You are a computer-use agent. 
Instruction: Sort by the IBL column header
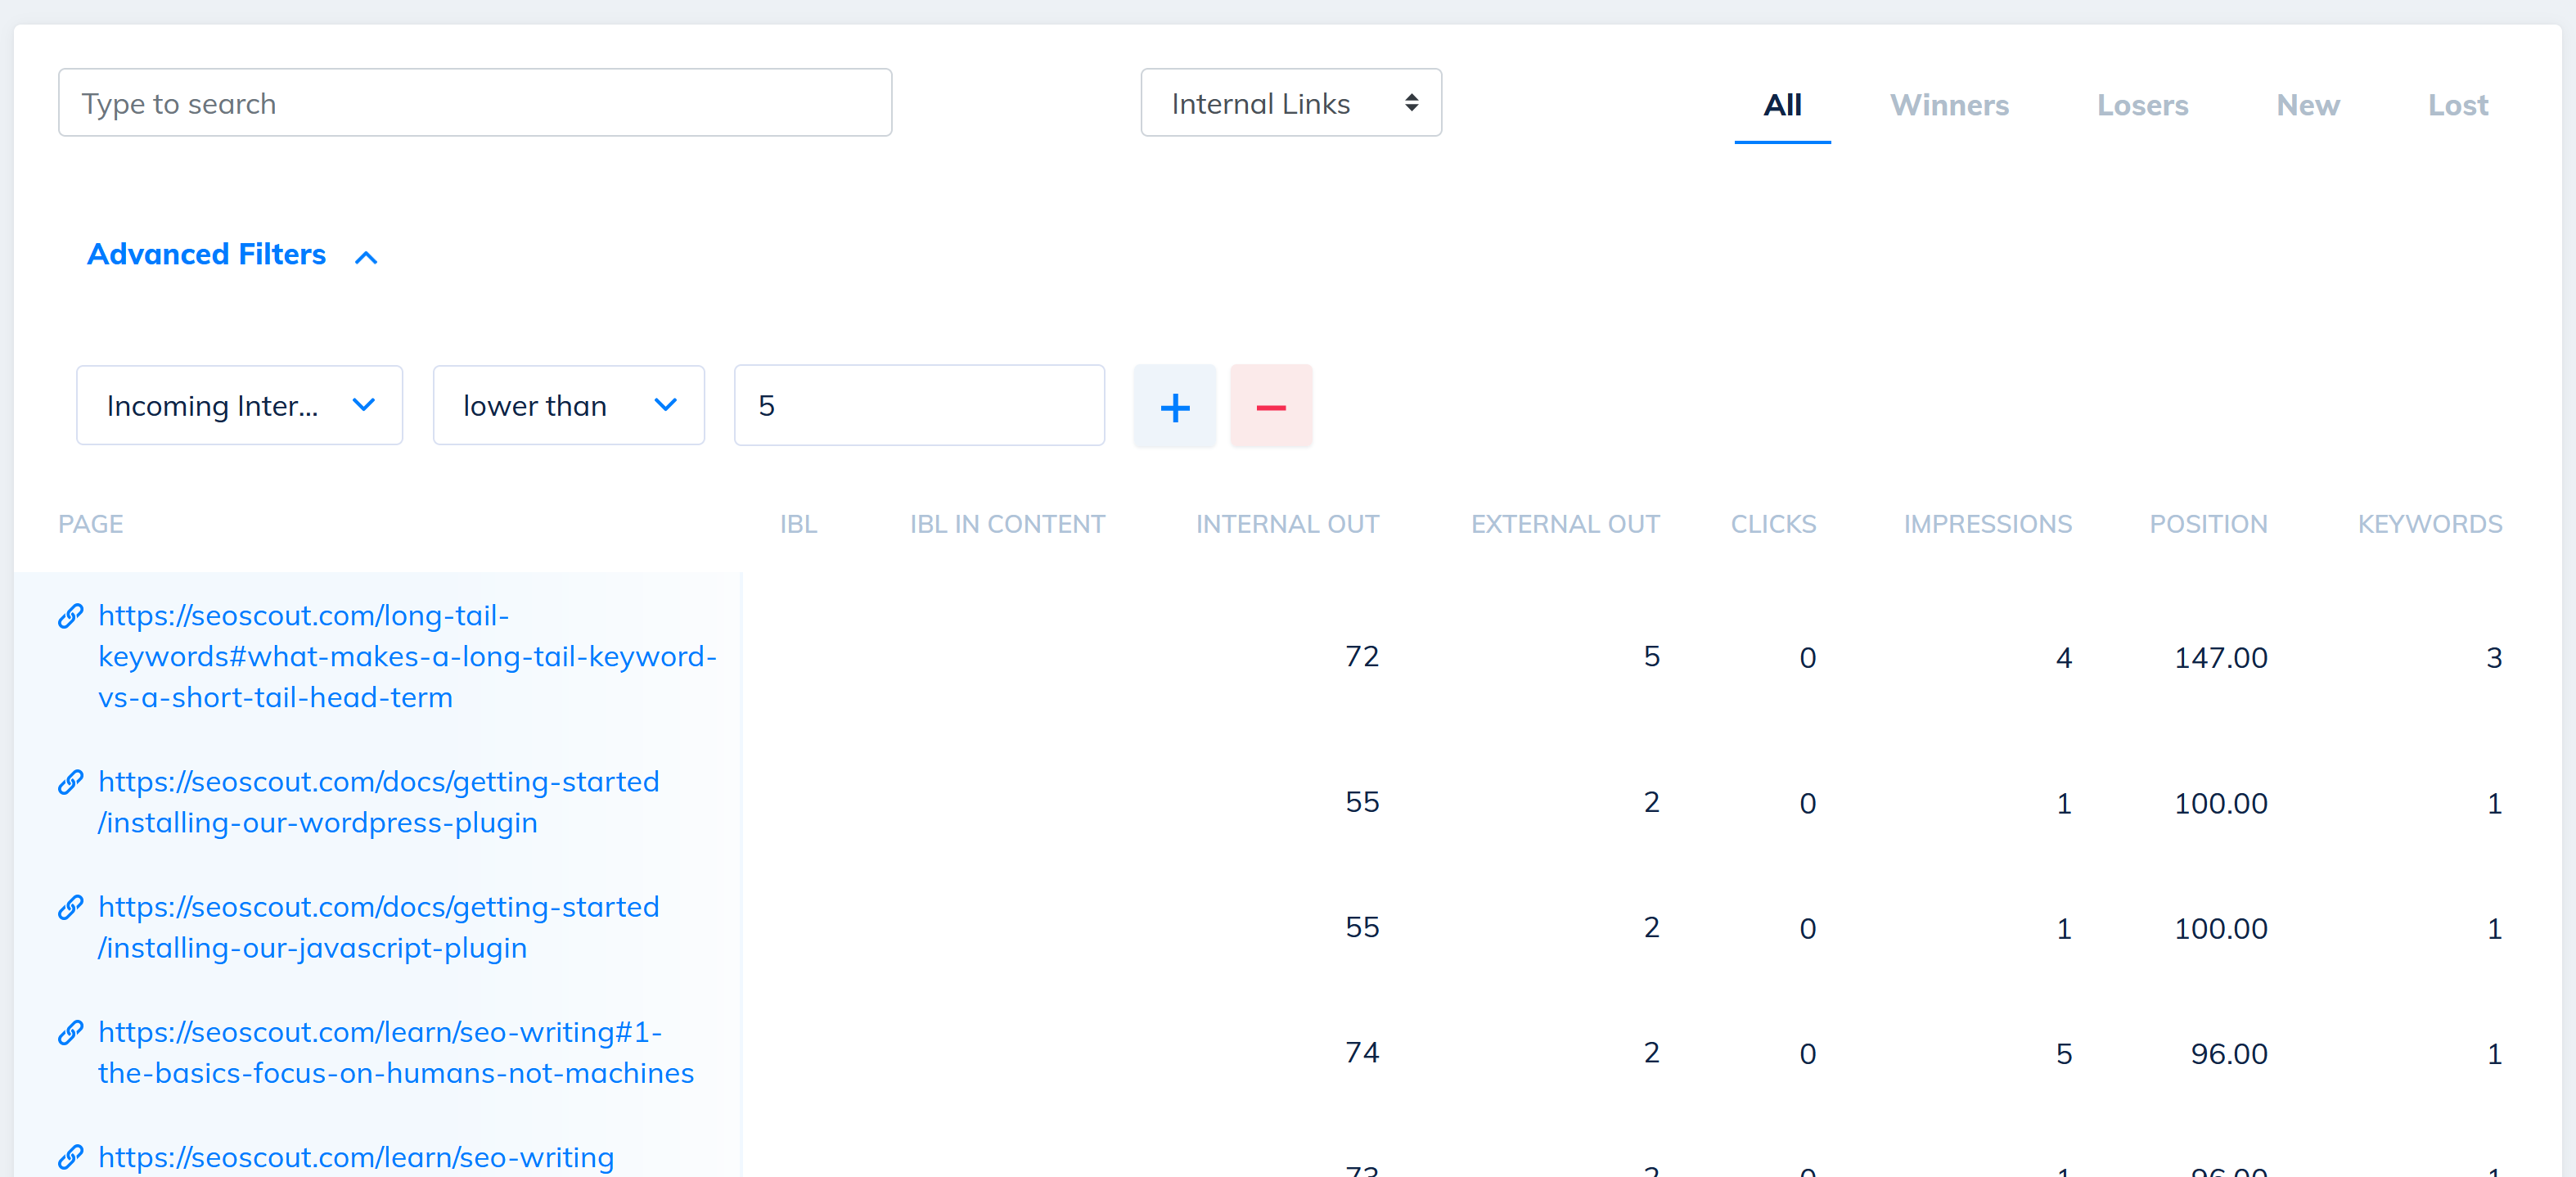[x=798, y=524]
